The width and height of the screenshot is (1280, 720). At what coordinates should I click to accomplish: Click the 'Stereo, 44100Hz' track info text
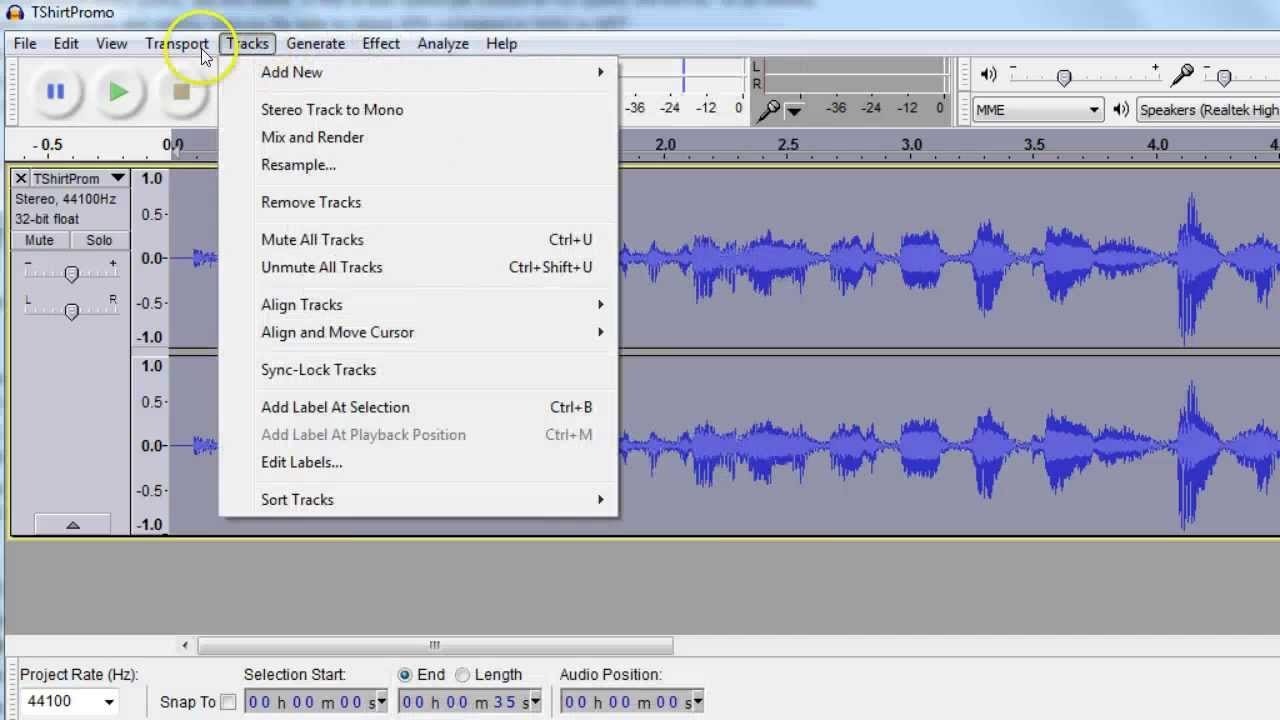(66, 199)
